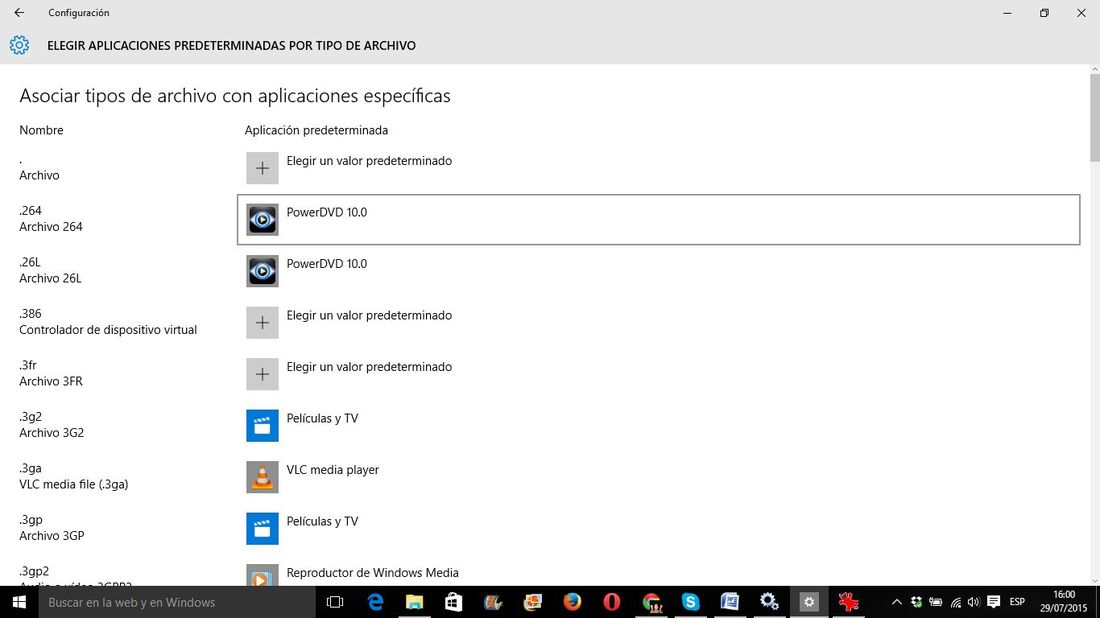Image resolution: width=1100 pixels, height=618 pixels.
Task: Click the vertical scrollbar thumb
Action: tap(1094, 117)
